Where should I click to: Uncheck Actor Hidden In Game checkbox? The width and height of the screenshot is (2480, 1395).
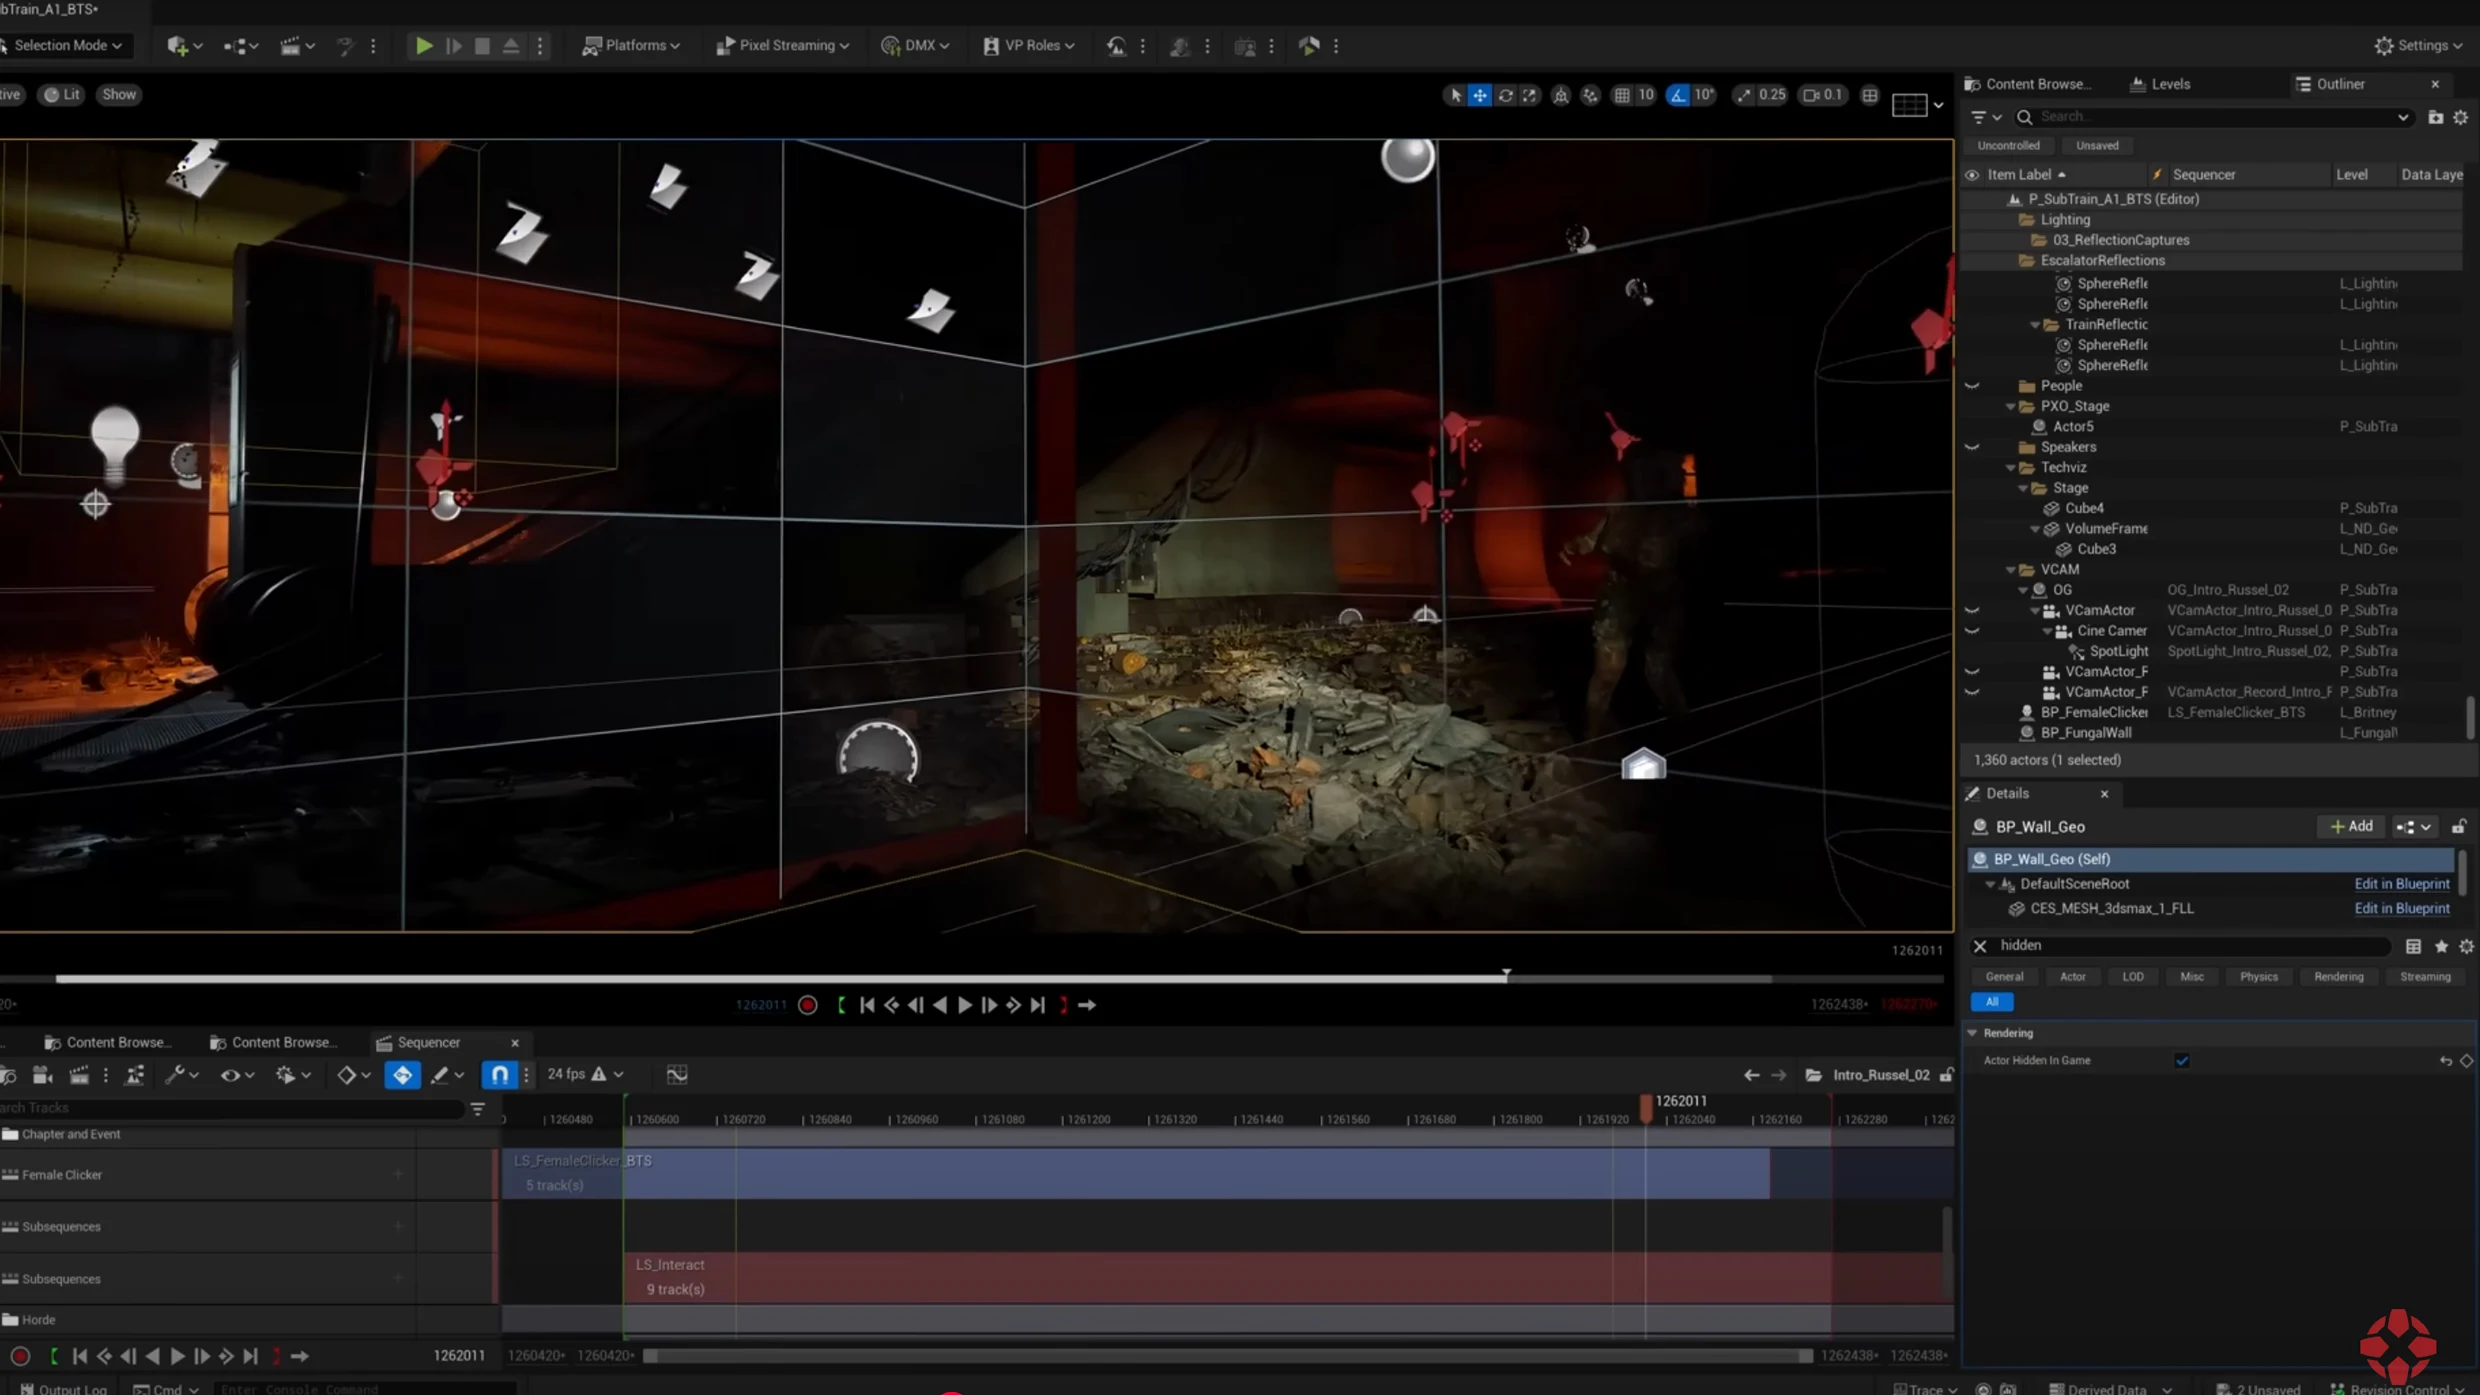coord(2182,1061)
